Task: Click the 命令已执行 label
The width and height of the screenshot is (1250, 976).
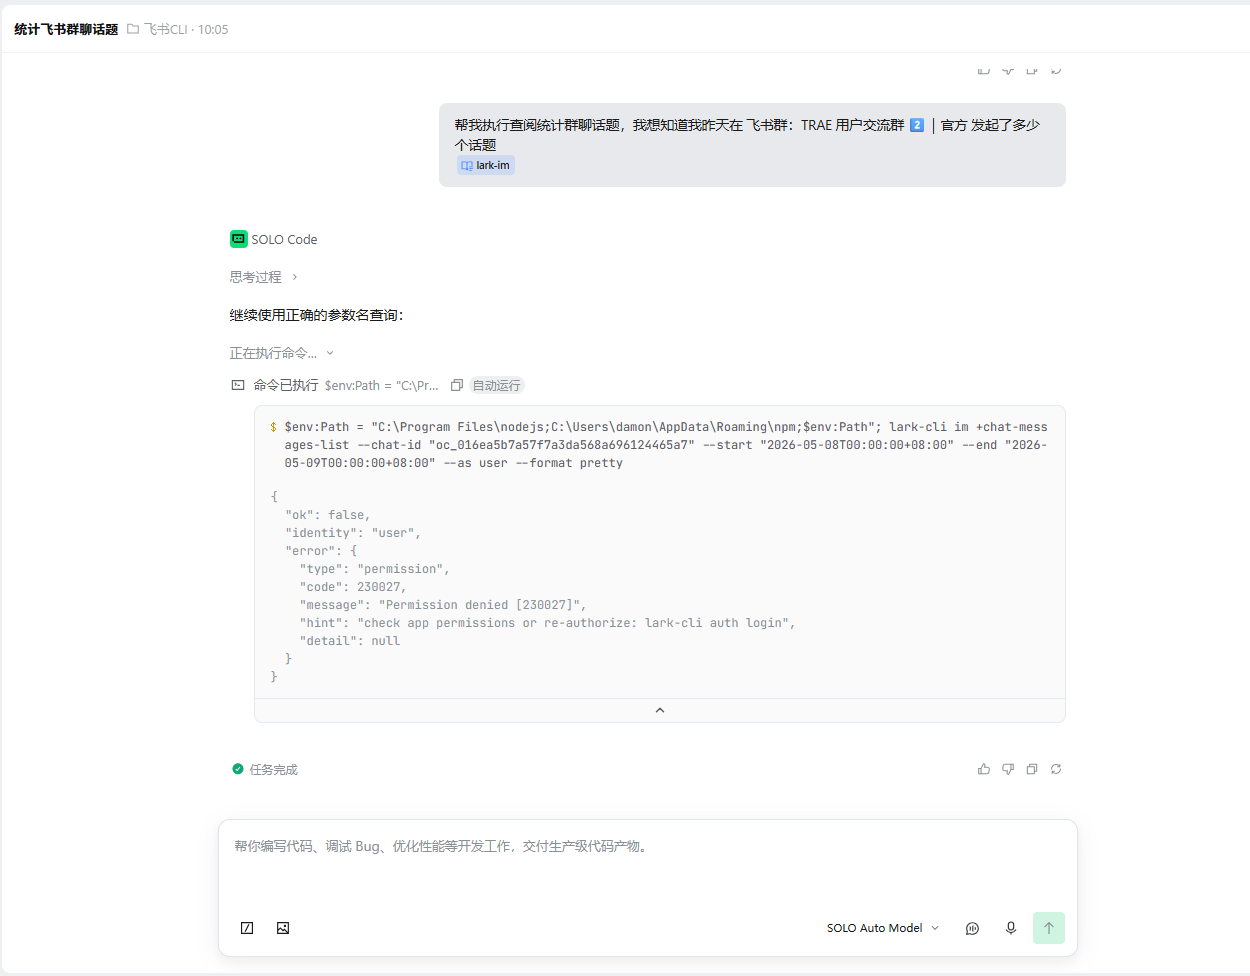Action: 286,385
